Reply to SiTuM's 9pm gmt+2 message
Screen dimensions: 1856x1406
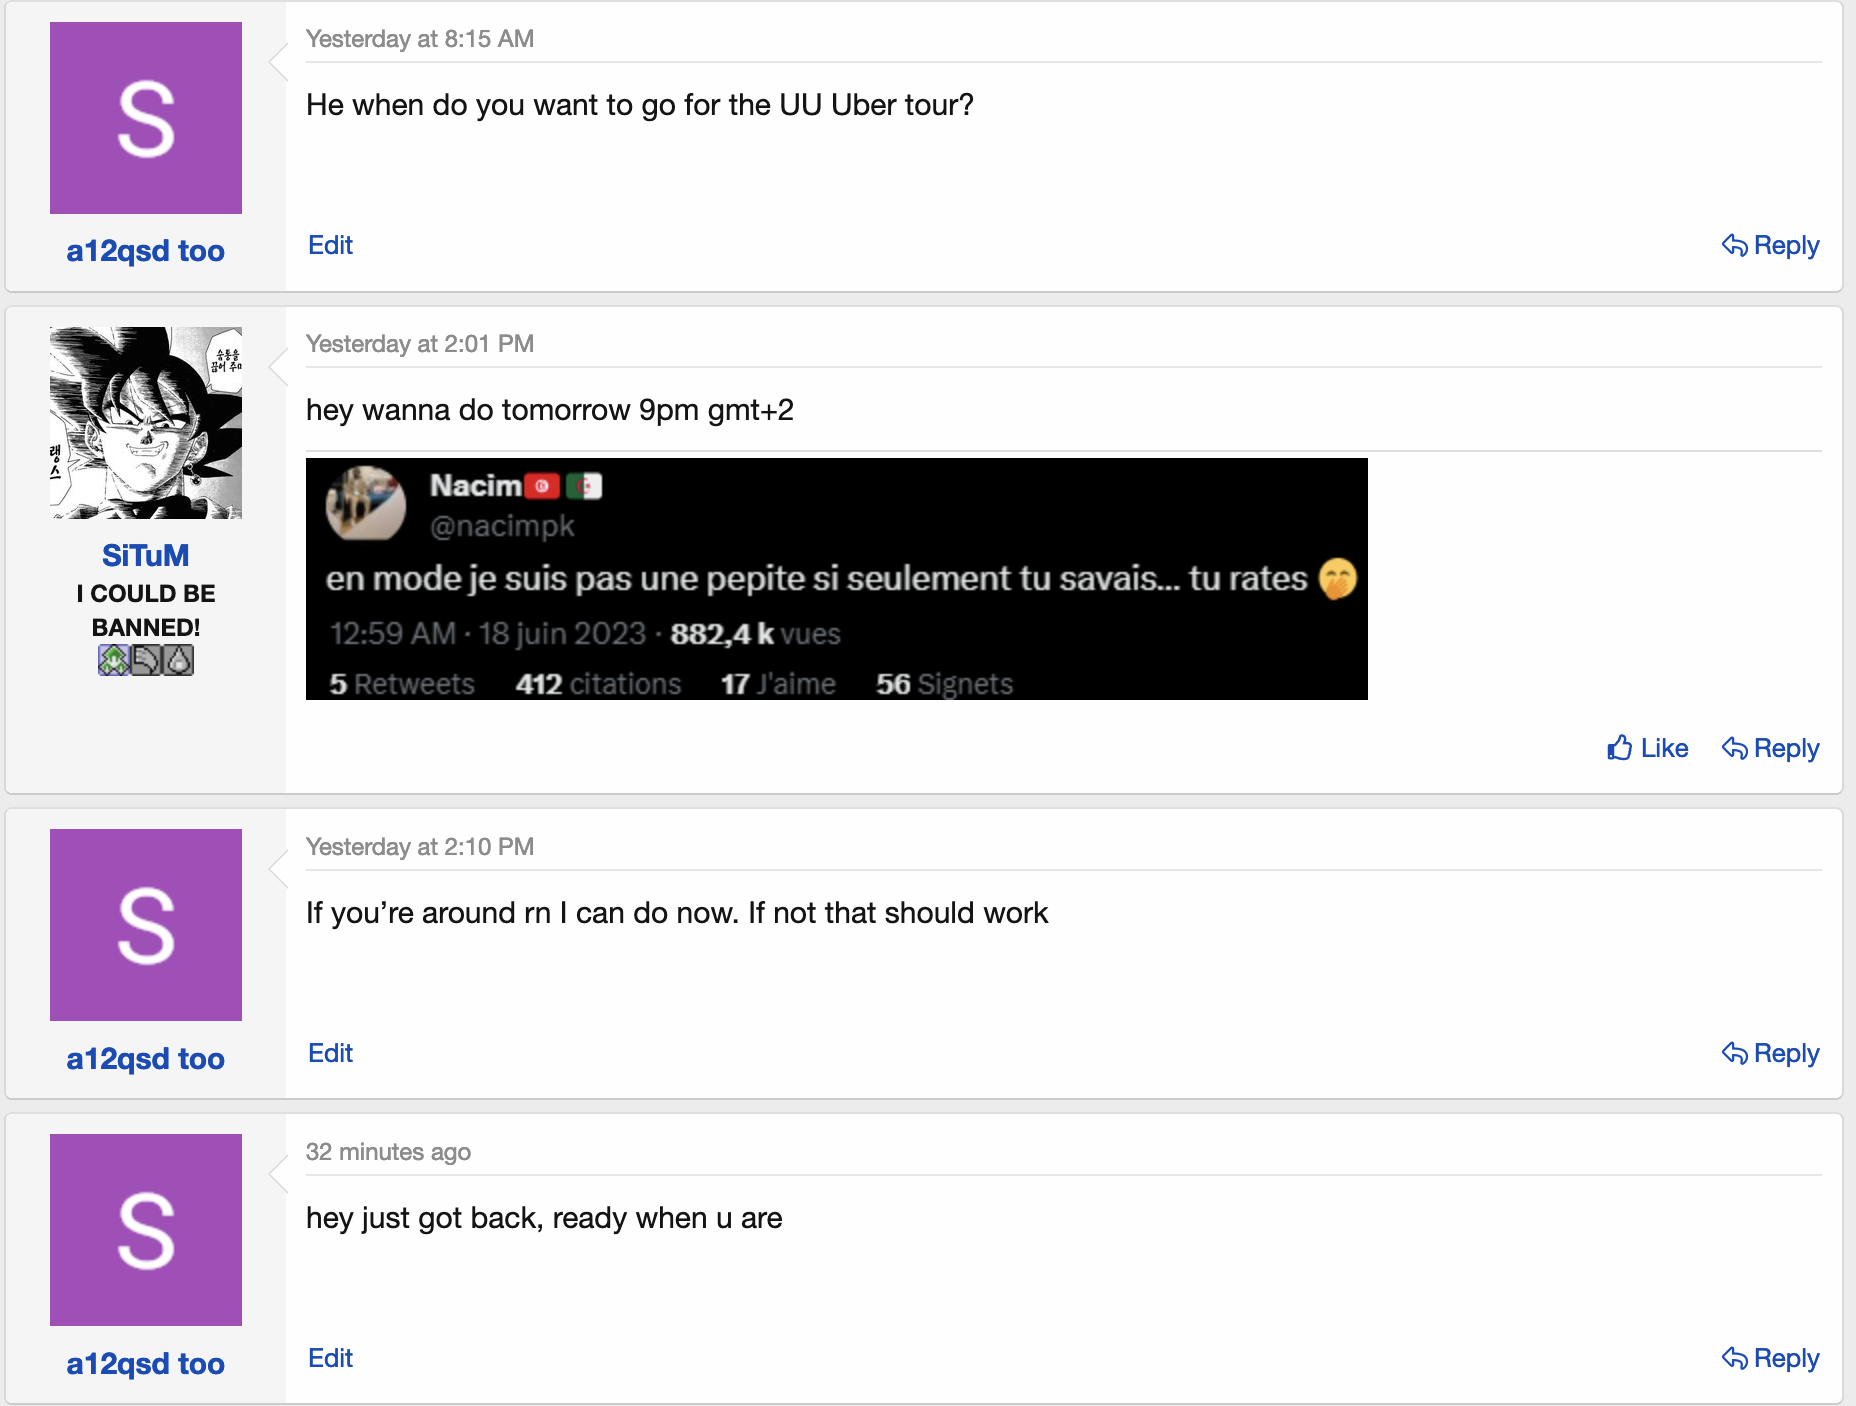(x=1771, y=749)
